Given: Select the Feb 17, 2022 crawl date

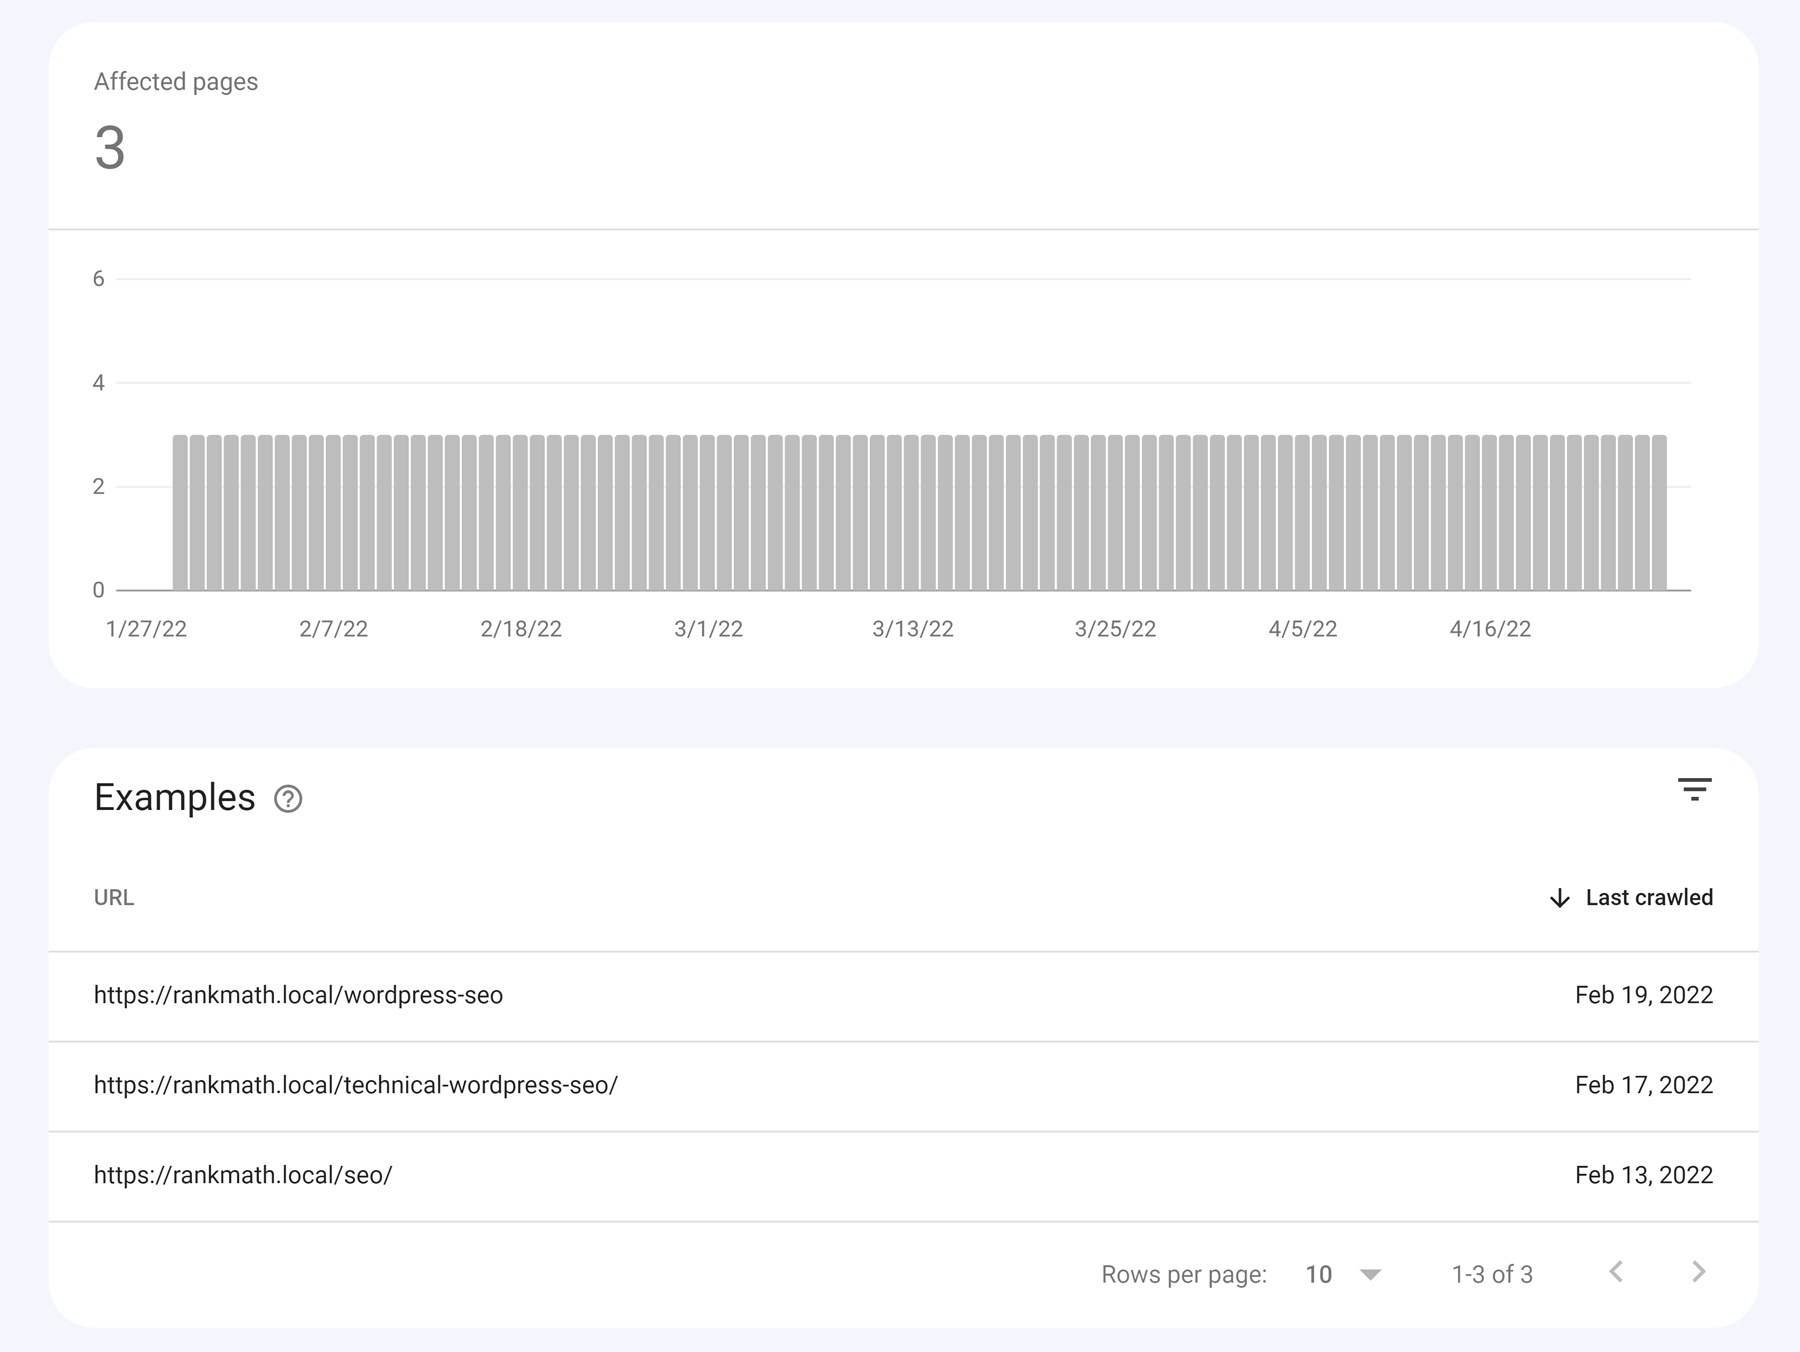Looking at the screenshot, I should coord(1644,1085).
